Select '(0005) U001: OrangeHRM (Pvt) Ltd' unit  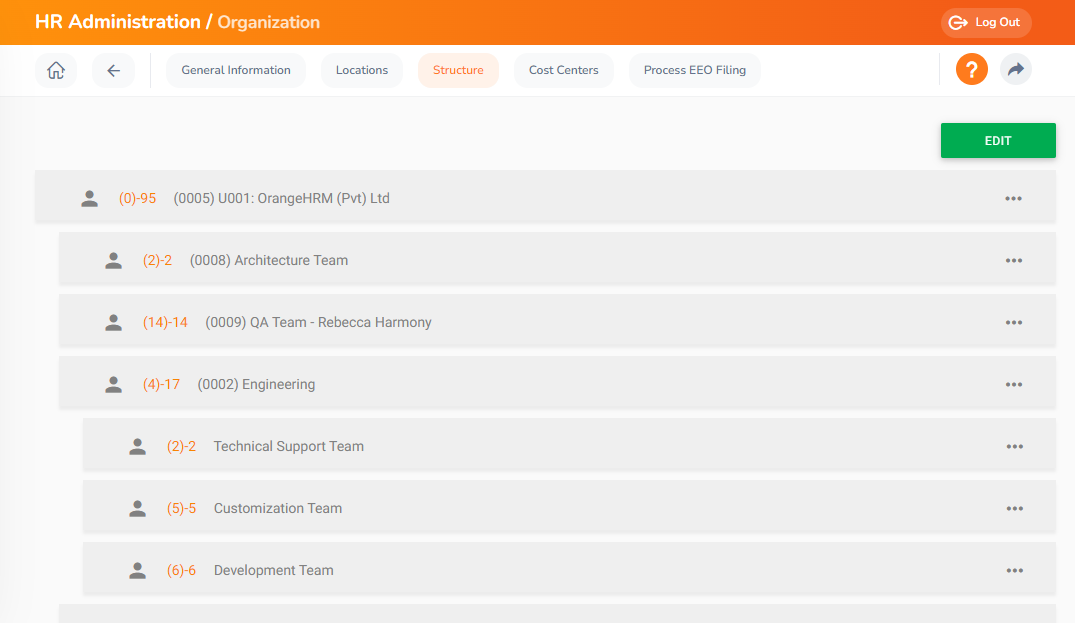point(281,199)
